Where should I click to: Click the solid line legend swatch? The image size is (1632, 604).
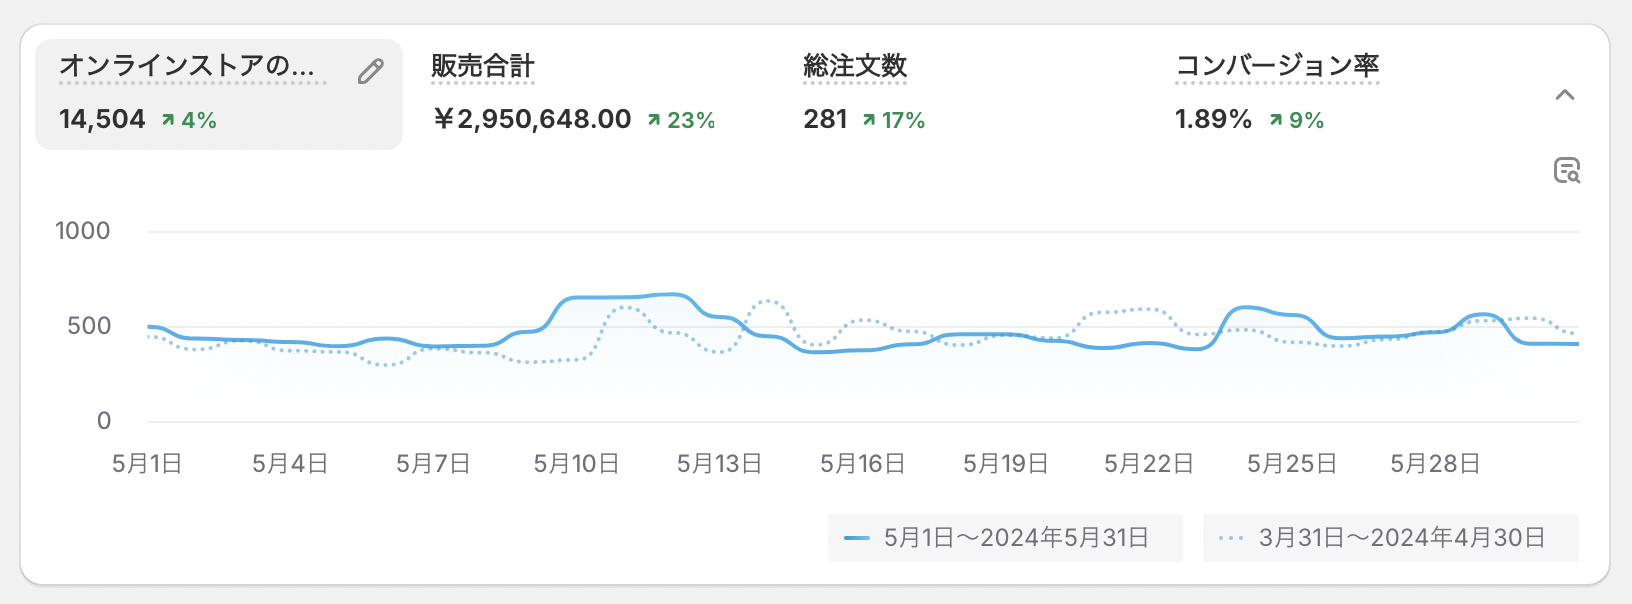[856, 538]
